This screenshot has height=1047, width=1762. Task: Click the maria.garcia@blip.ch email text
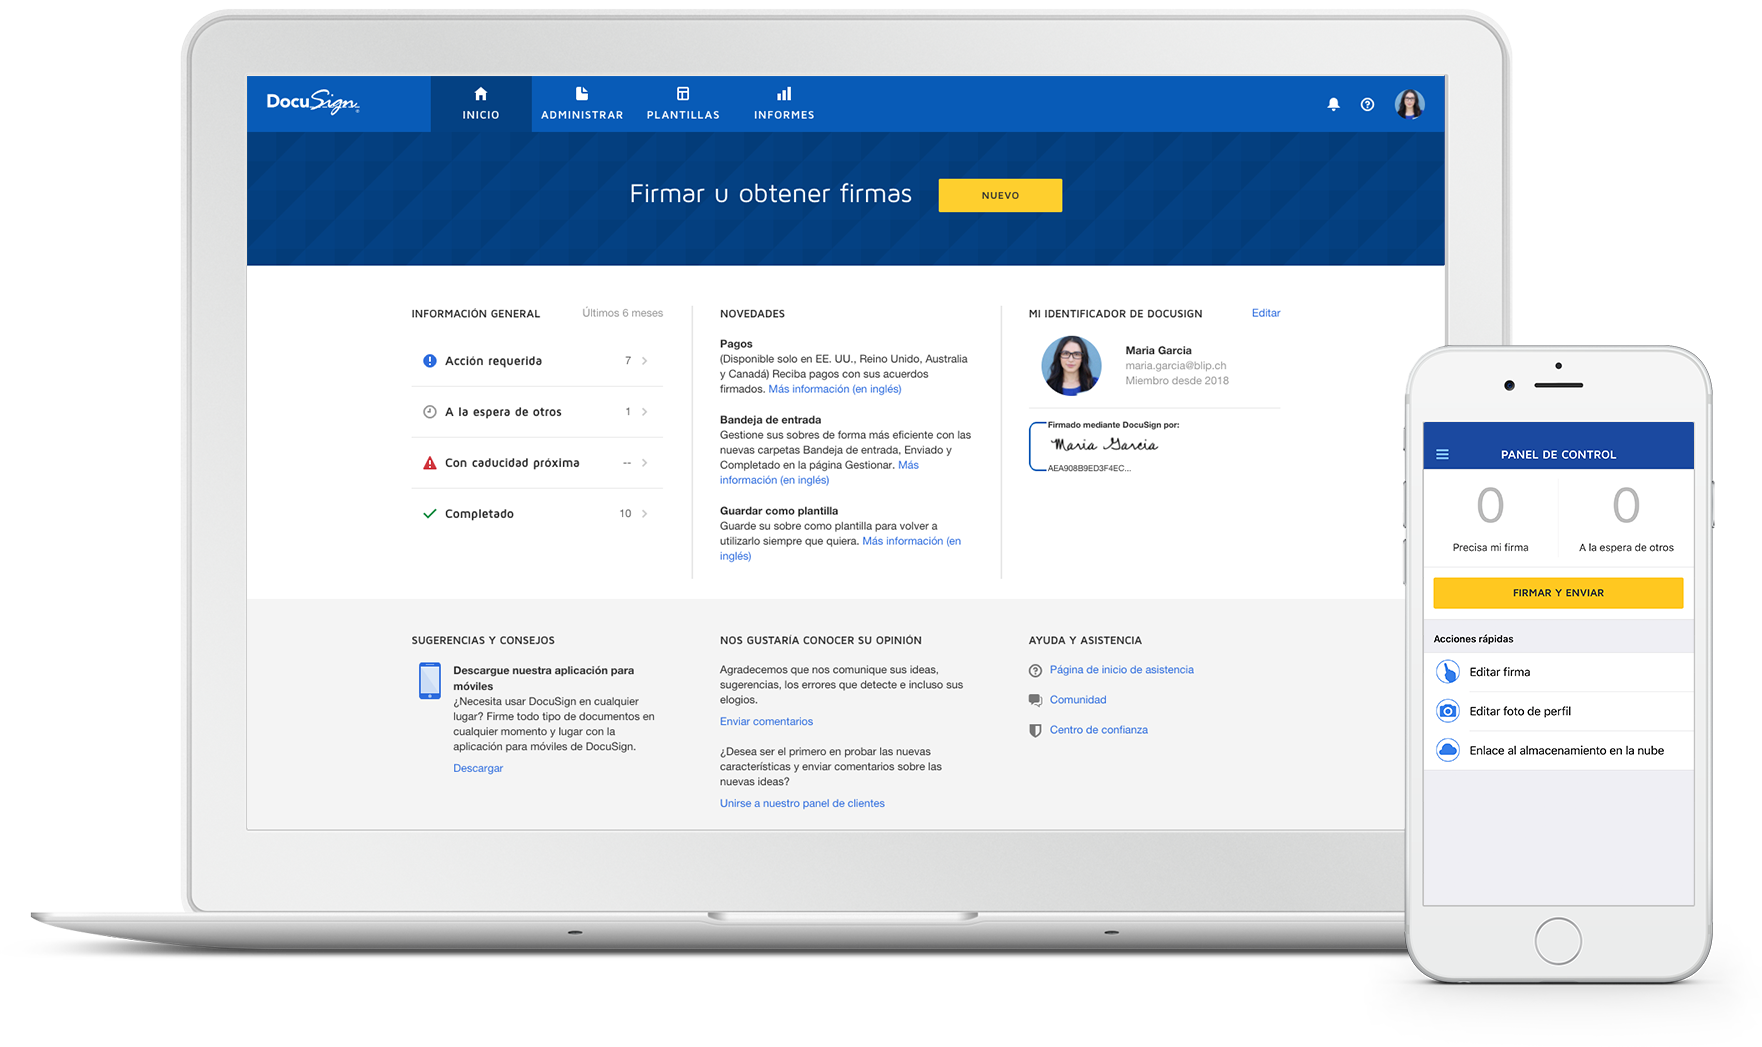1175,366
